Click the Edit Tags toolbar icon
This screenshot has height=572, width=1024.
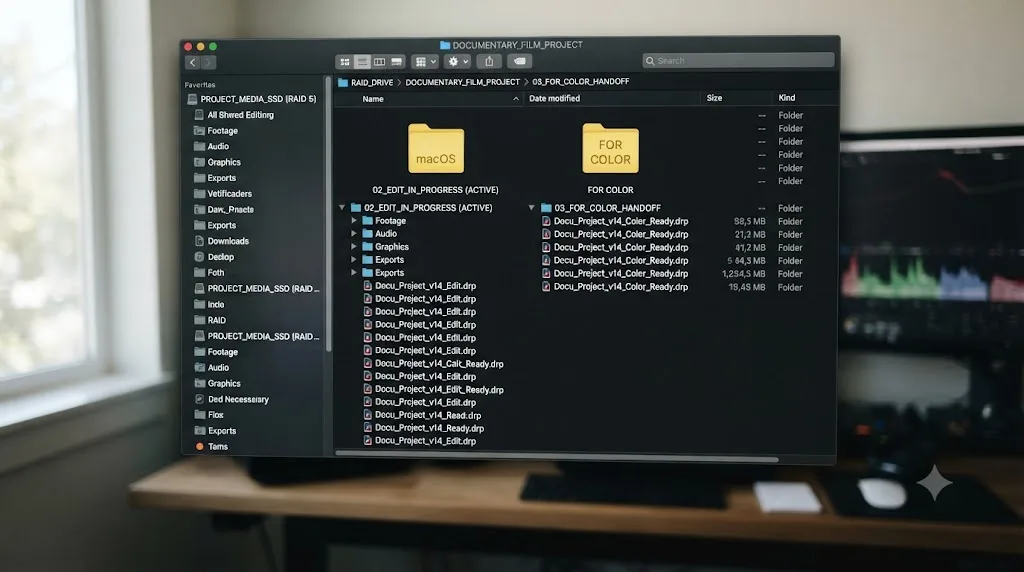point(520,61)
